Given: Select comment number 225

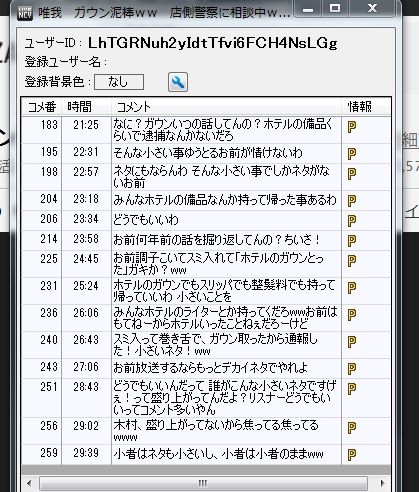Looking at the screenshot, I should tap(49, 259).
